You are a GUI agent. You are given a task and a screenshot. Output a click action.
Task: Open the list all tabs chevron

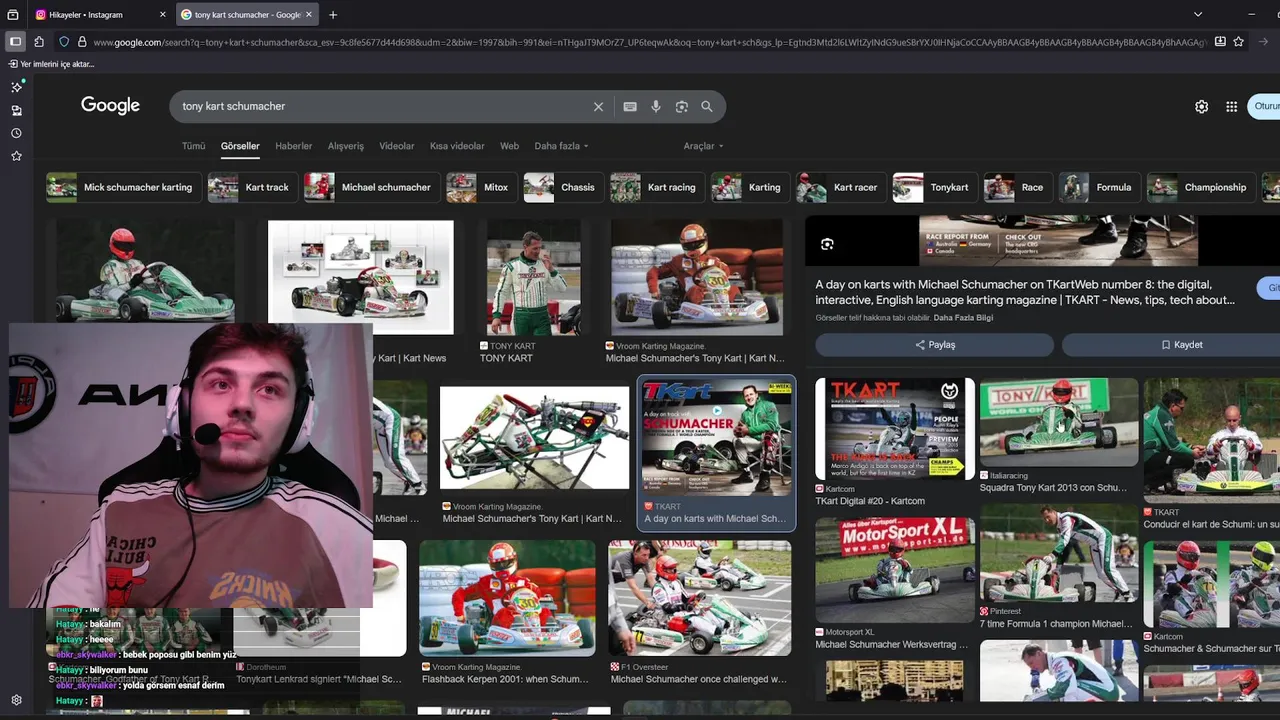coord(1198,15)
